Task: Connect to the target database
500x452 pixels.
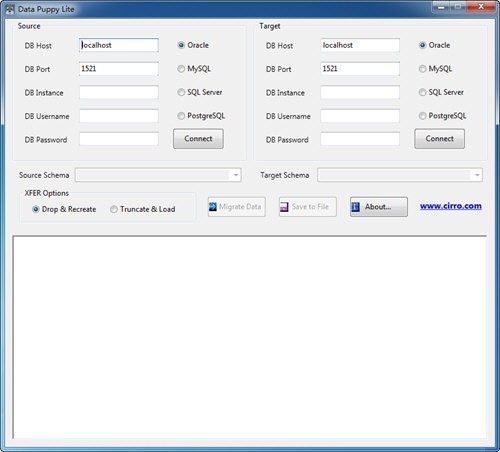Action: [x=439, y=139]
